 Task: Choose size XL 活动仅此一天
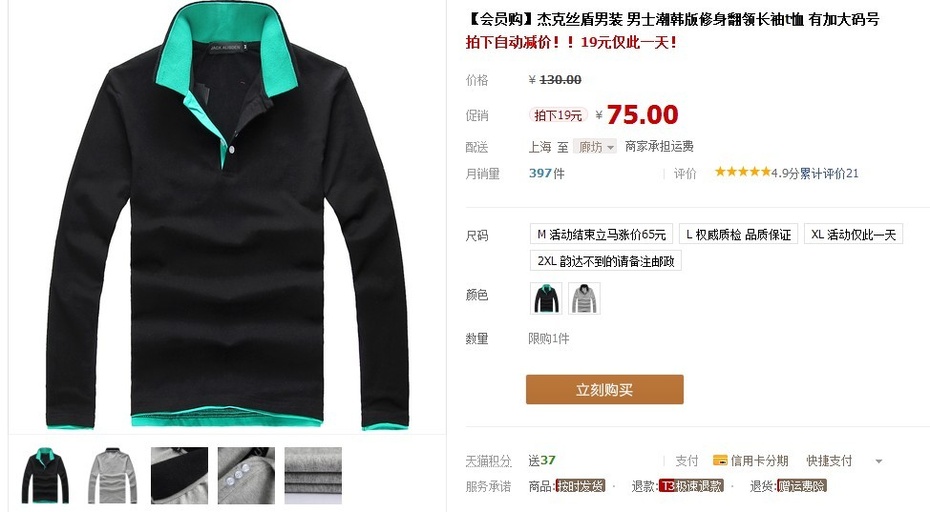853,234
